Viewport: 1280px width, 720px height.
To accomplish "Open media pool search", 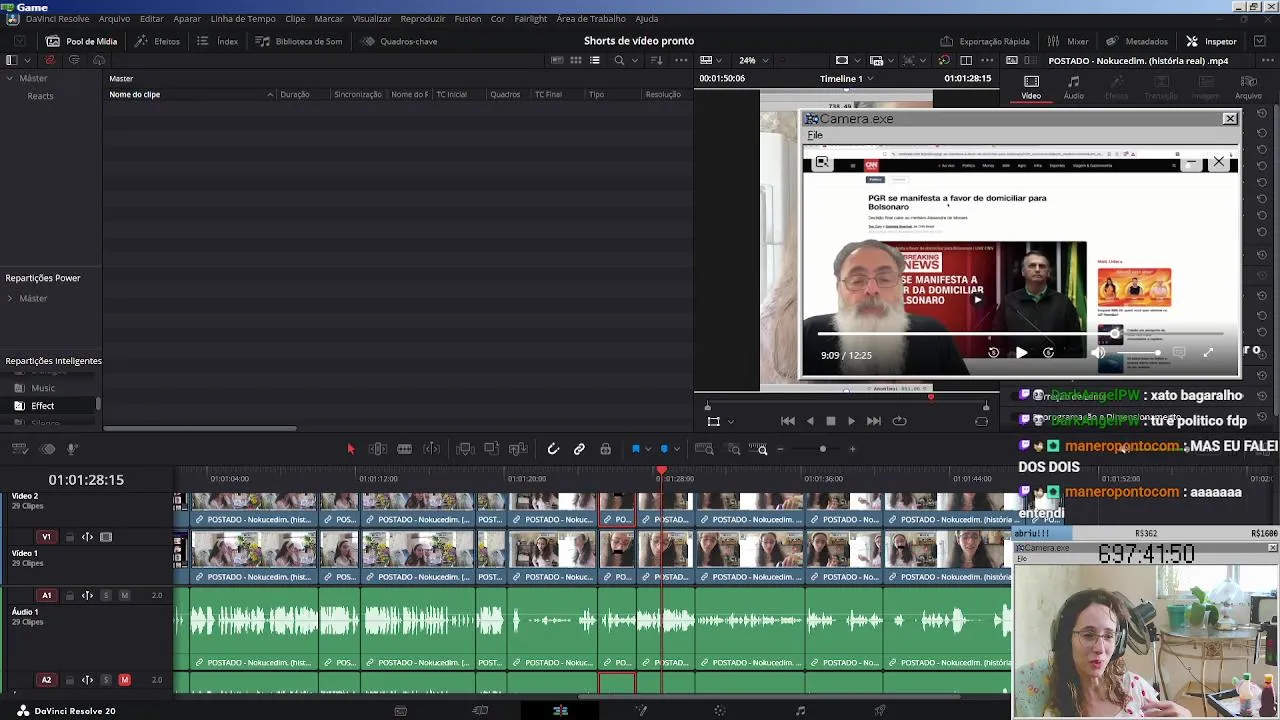I will coord(619,60).
